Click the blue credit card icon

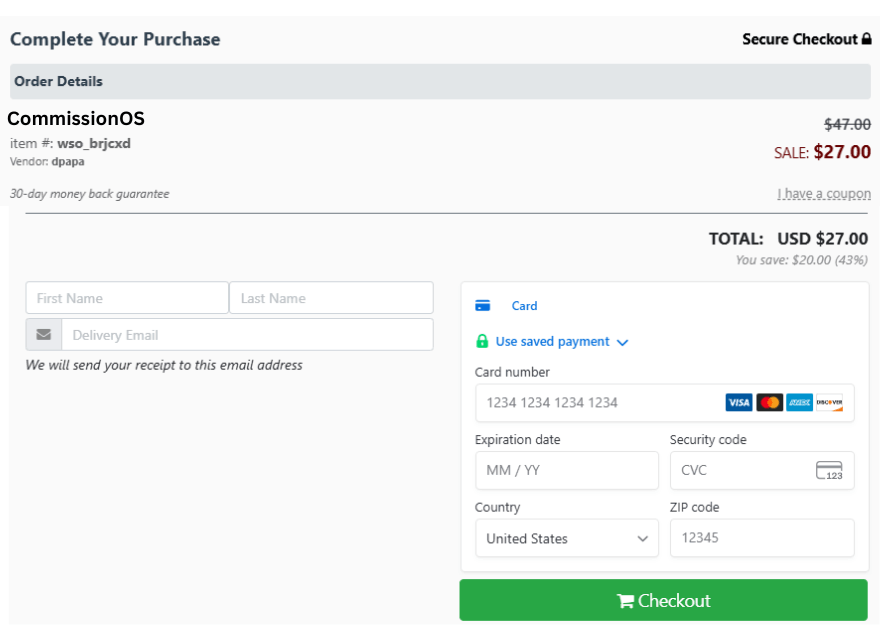coord(483,306)
